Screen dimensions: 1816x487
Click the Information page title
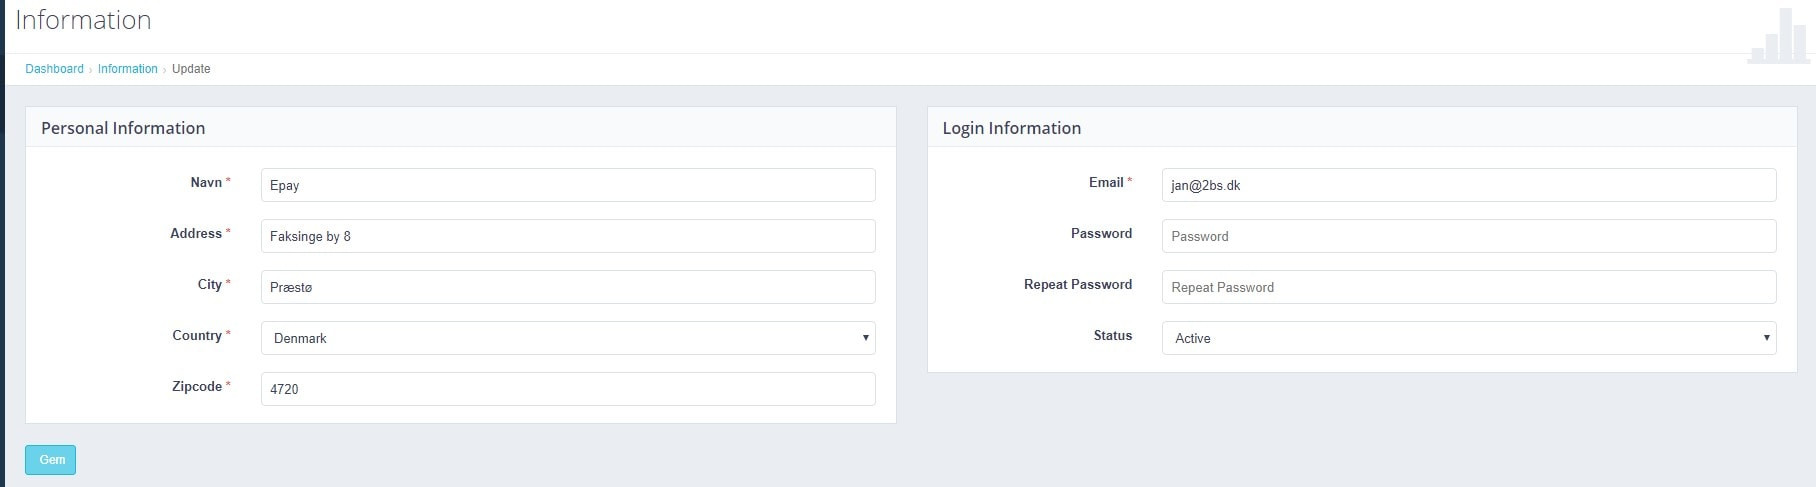point(83,20)
